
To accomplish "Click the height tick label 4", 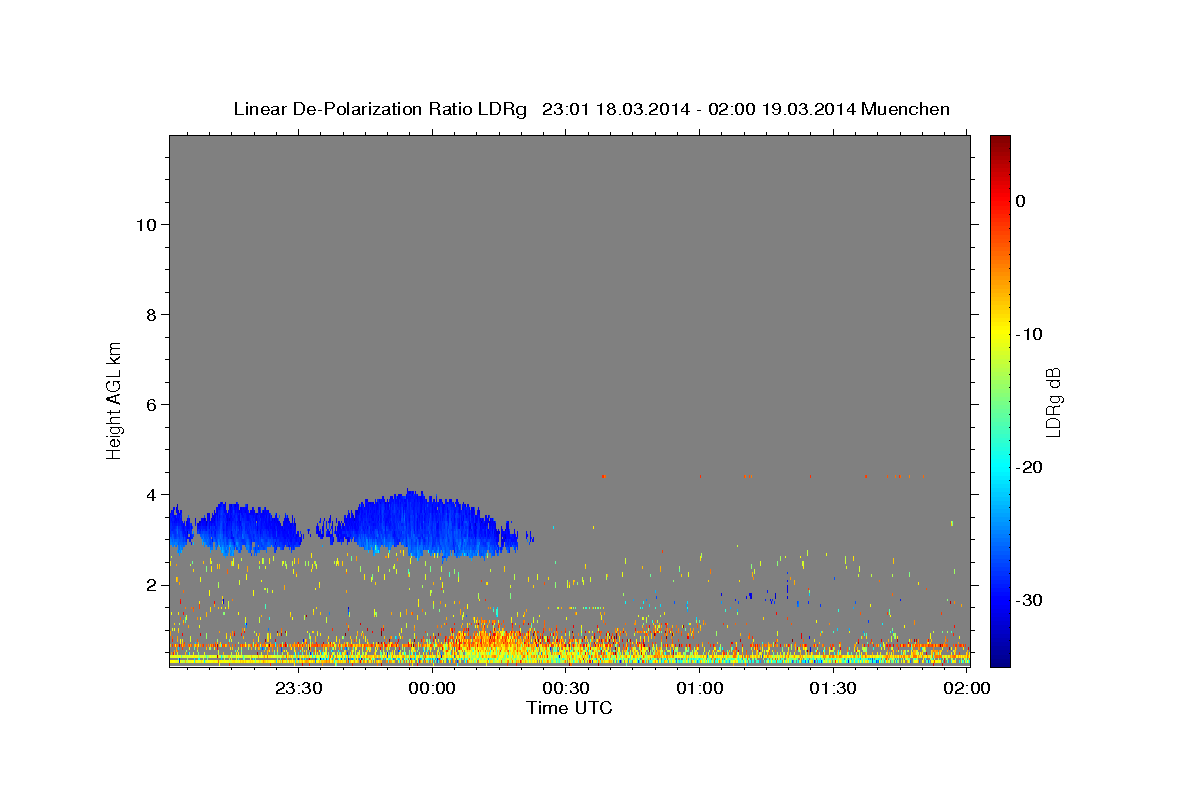I will (152, 494).
